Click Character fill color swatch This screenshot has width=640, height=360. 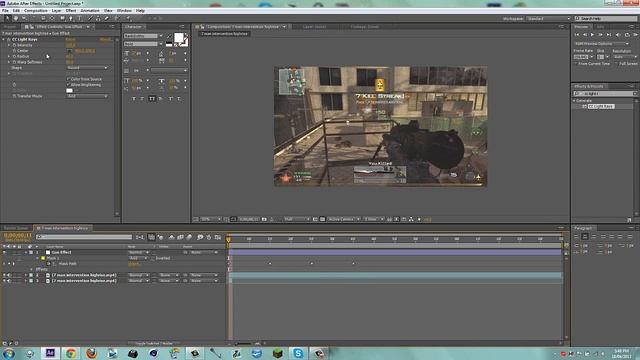pyautogui.click(x=178, y=38)
